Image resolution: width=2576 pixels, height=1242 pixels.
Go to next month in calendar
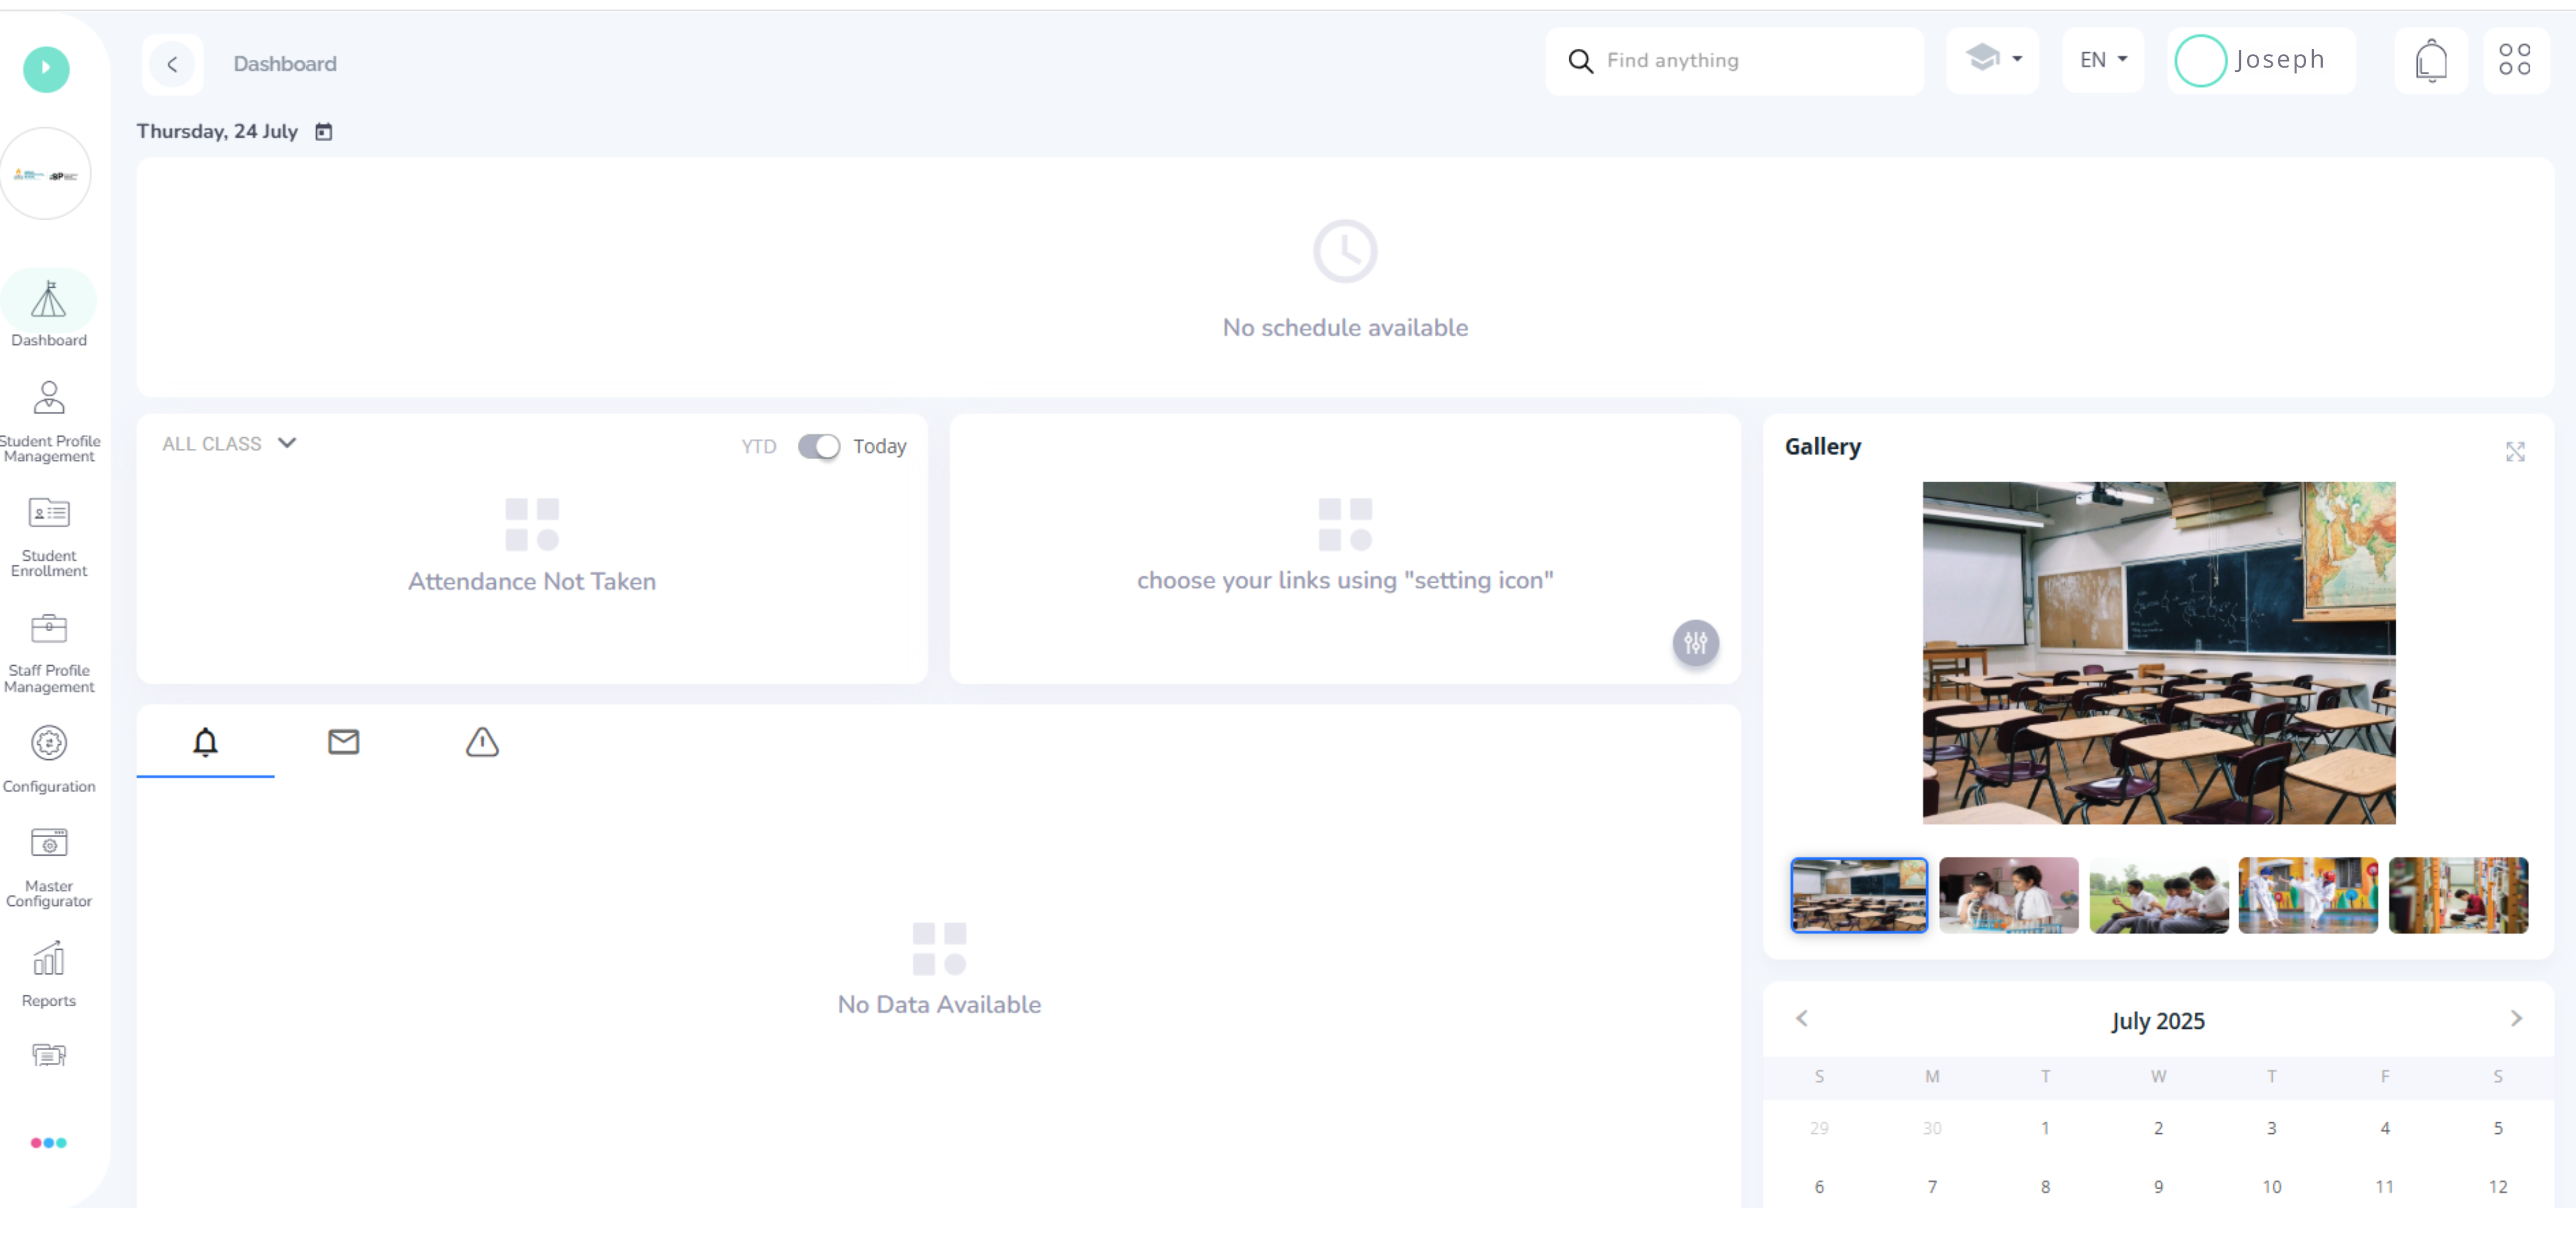(2515, 1018)
